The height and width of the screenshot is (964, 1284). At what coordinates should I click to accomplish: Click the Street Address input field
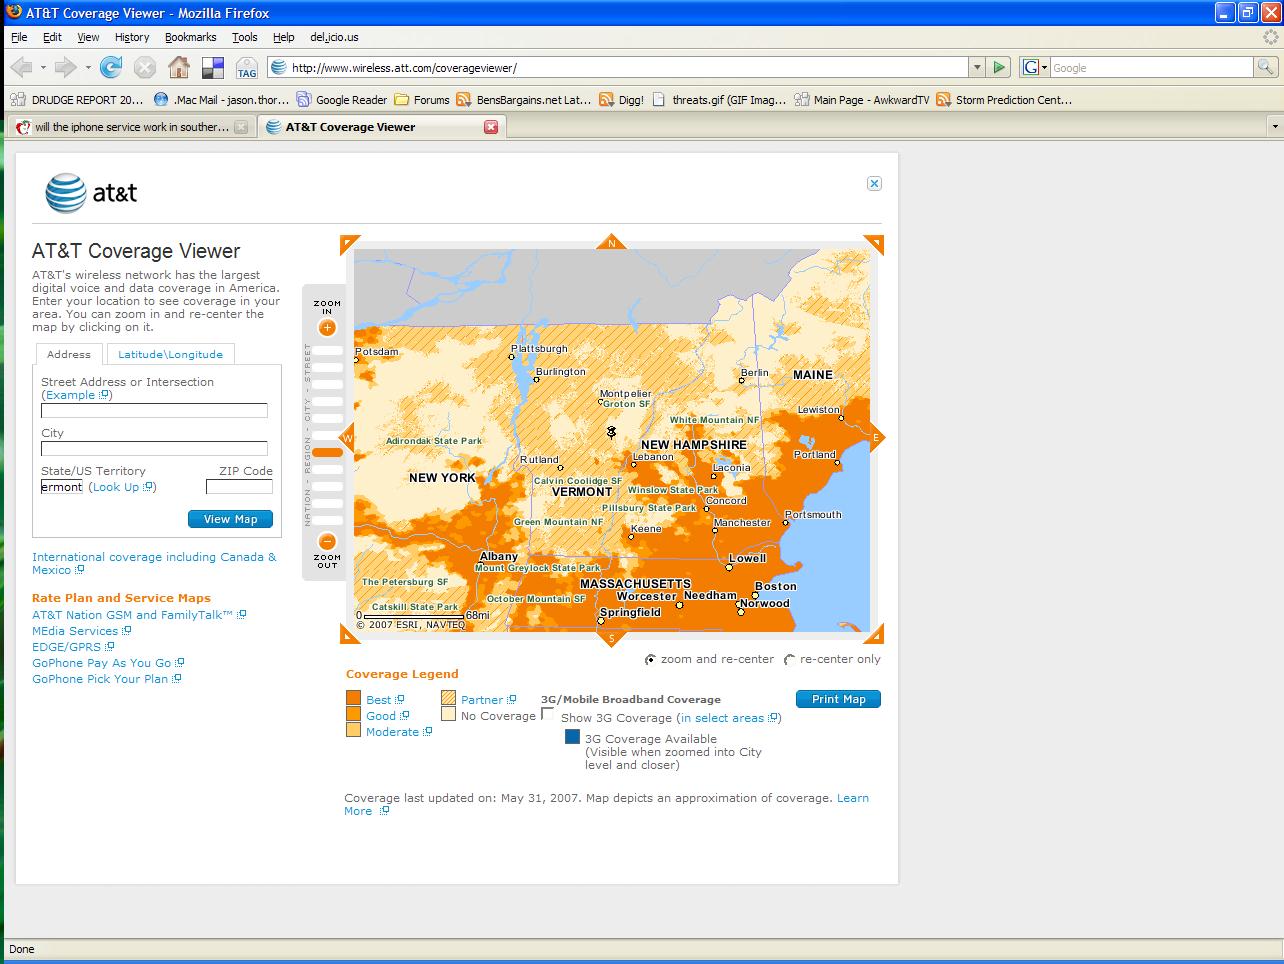pos(154,410)
